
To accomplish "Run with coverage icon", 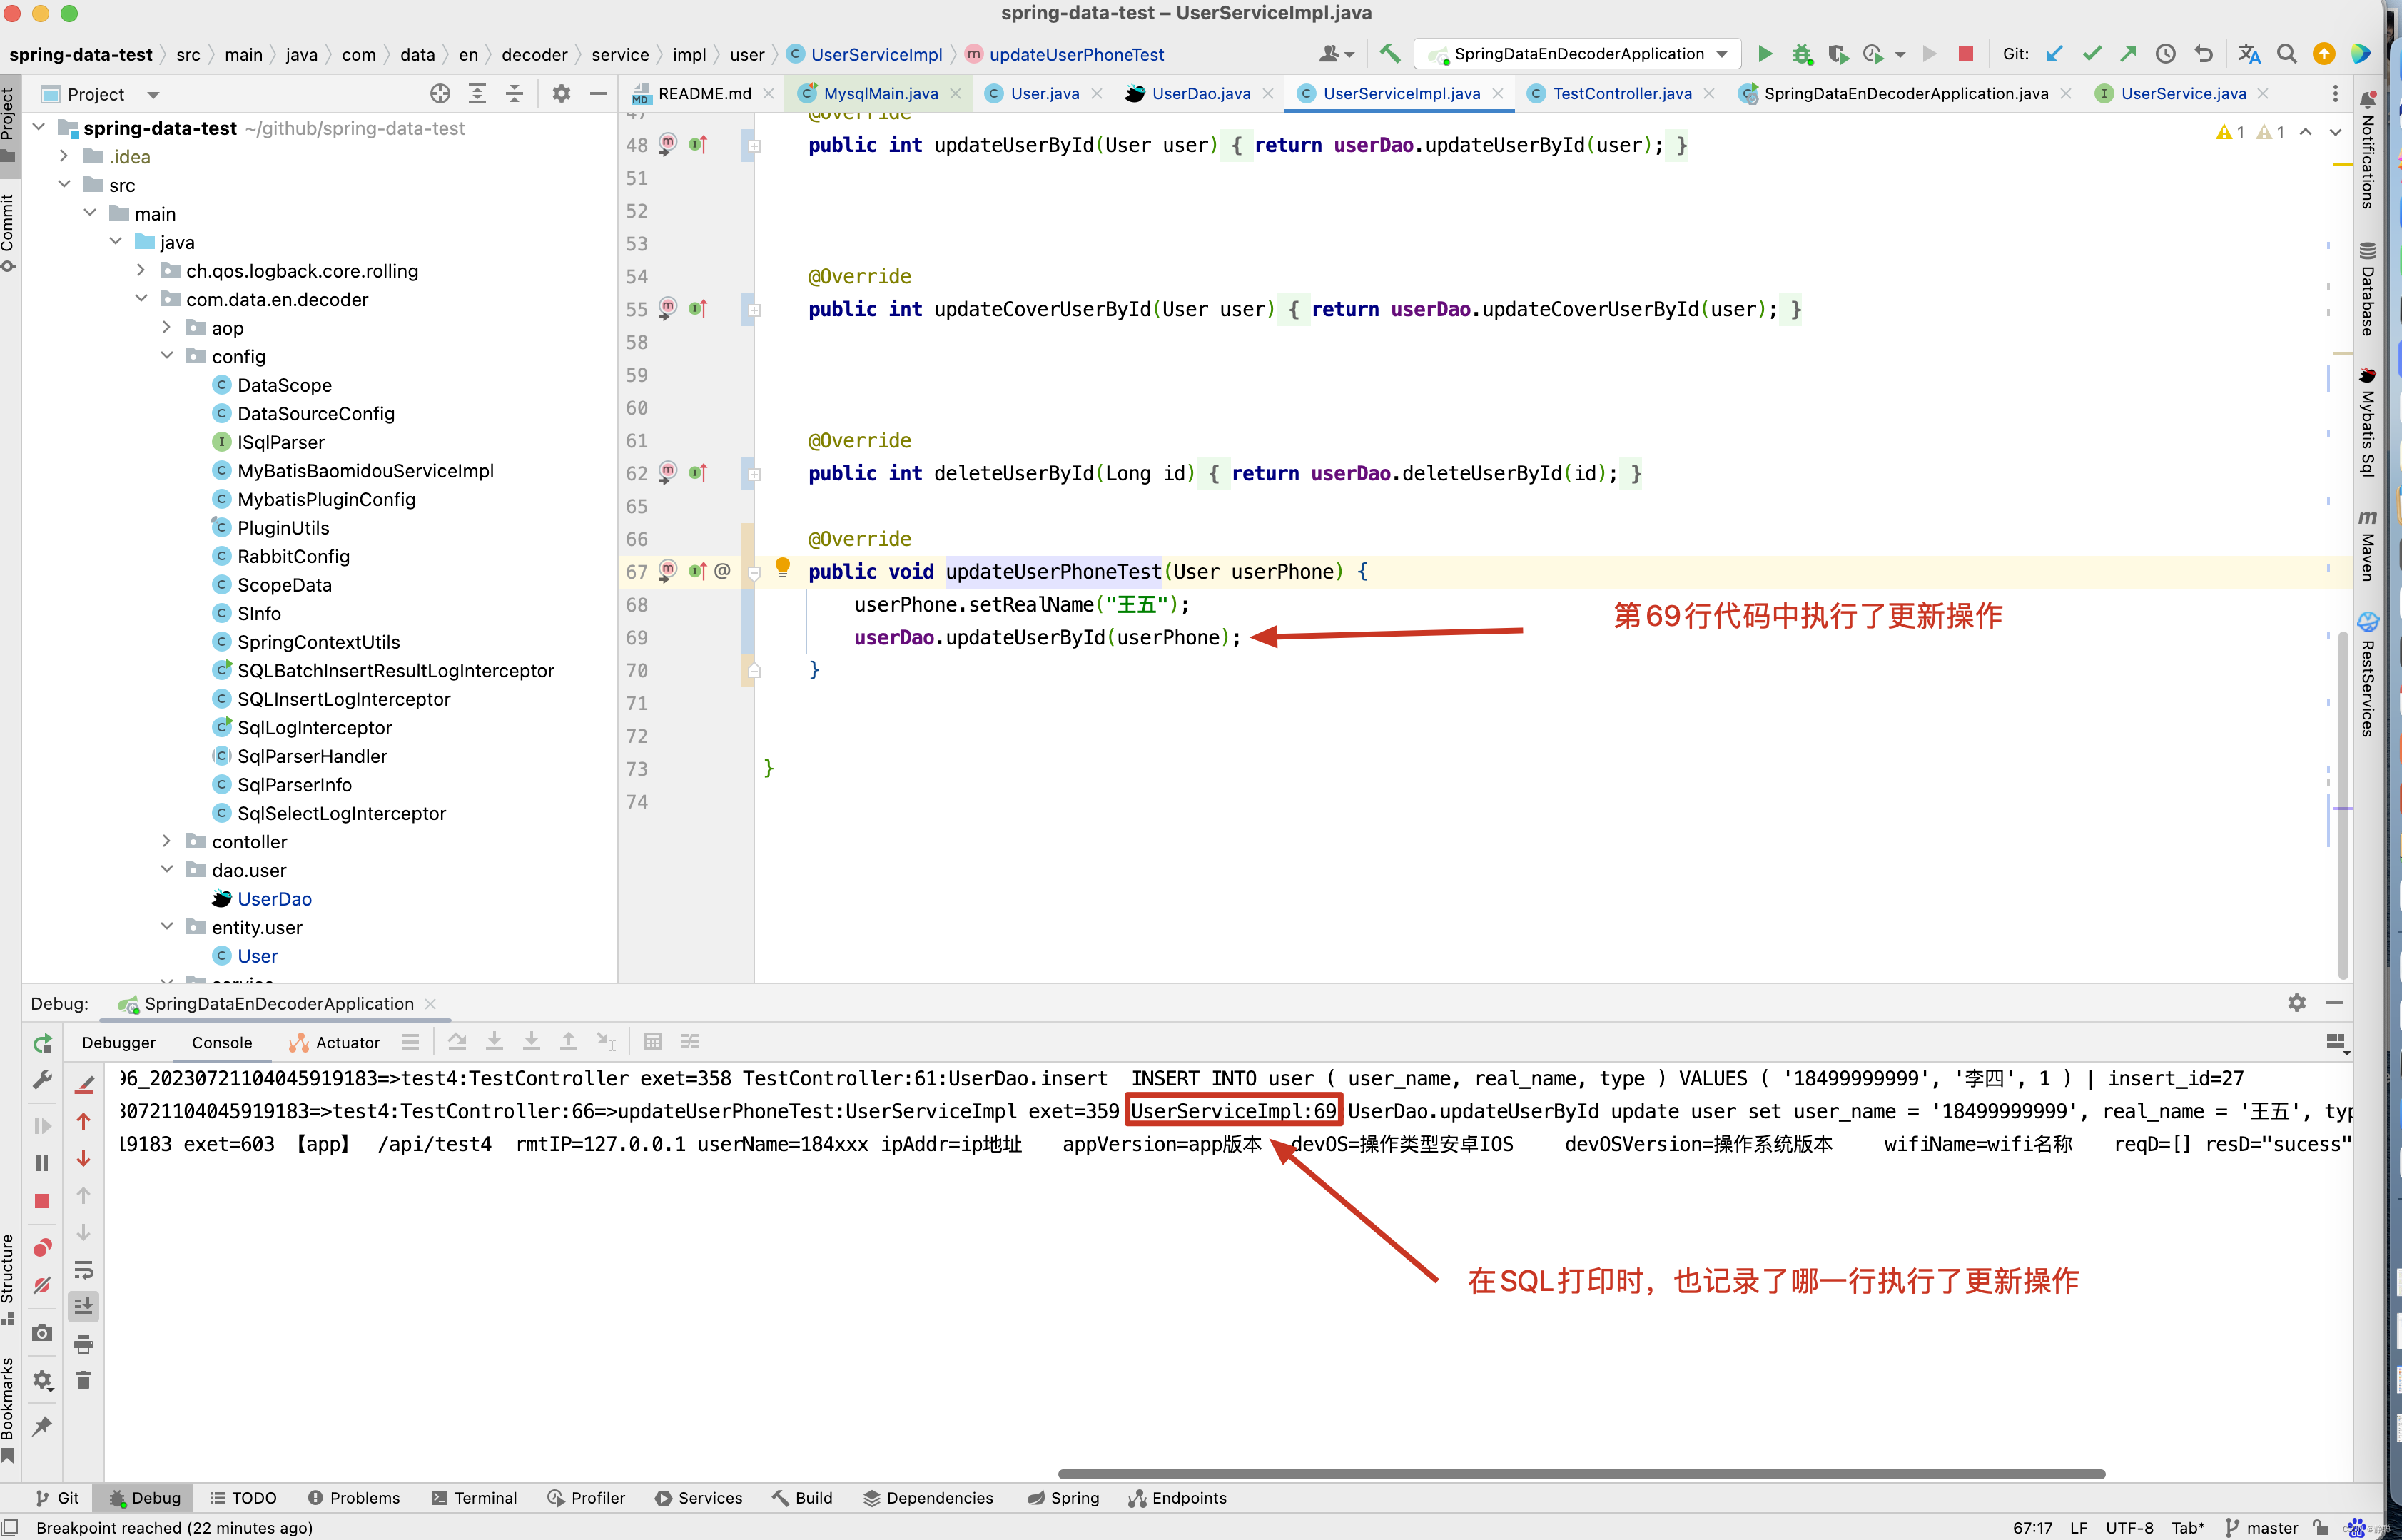I will click(x=1838, y=54).
